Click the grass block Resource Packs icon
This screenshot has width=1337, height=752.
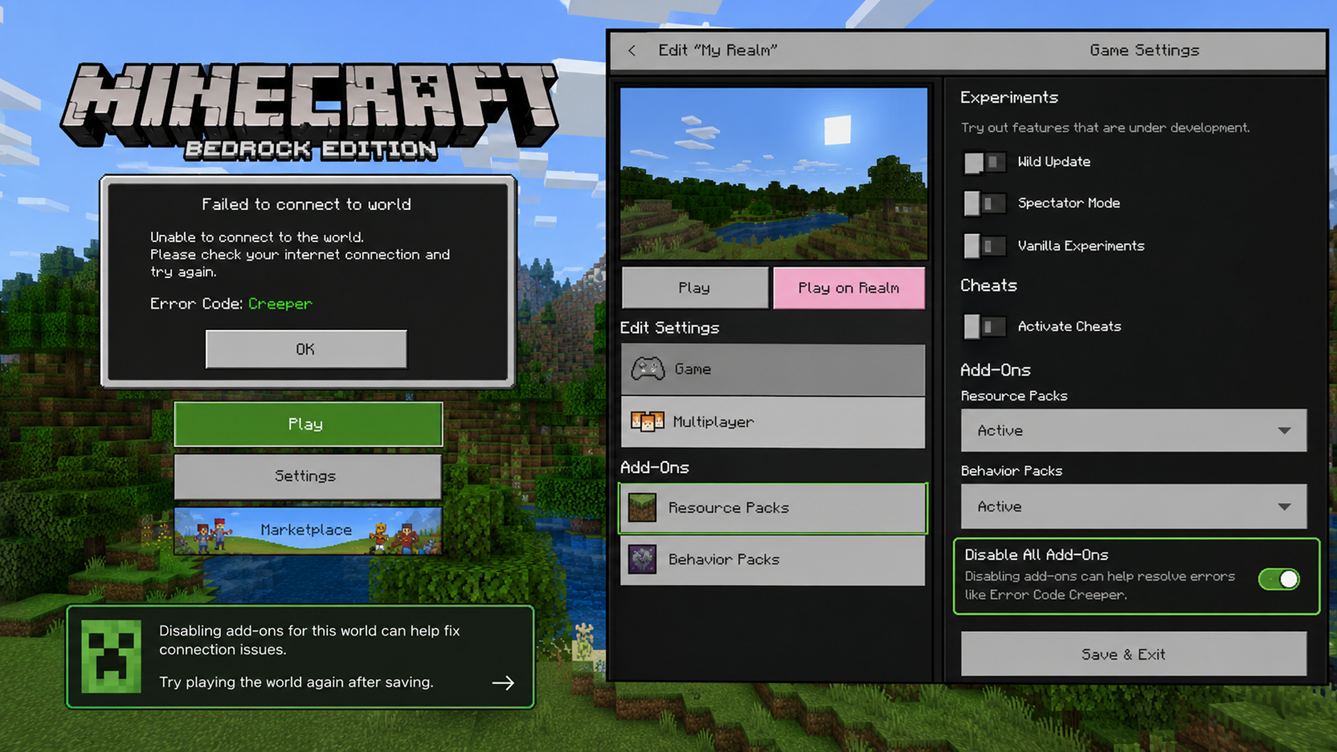642,508
